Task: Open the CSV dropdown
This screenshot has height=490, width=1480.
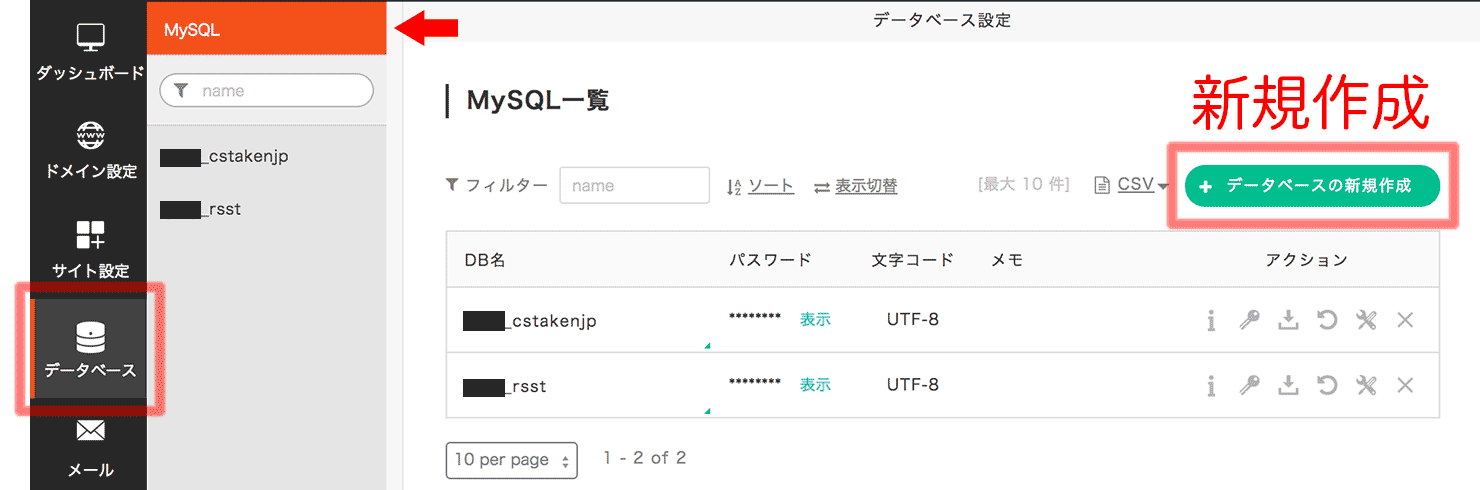Action: 1142,184
